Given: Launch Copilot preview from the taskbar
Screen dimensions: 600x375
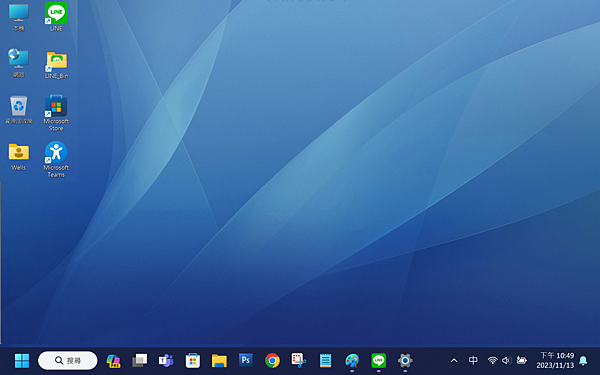Looking at the screenshot, I should (x=113, y=360).
